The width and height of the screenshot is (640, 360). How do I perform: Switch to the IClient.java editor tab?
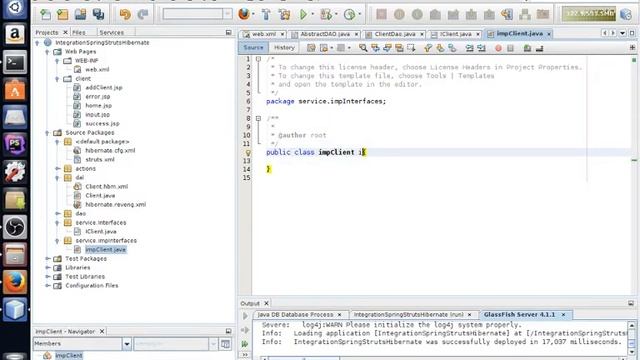tap(456, 34)
